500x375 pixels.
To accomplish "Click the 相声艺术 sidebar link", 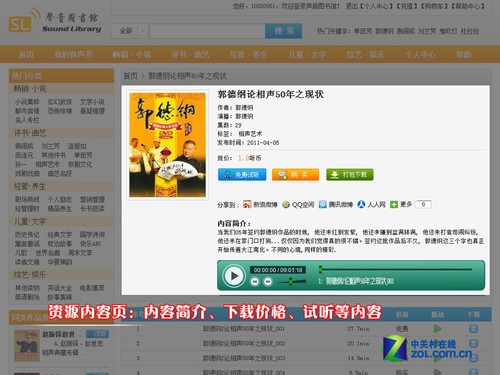I will coord(47,164).
